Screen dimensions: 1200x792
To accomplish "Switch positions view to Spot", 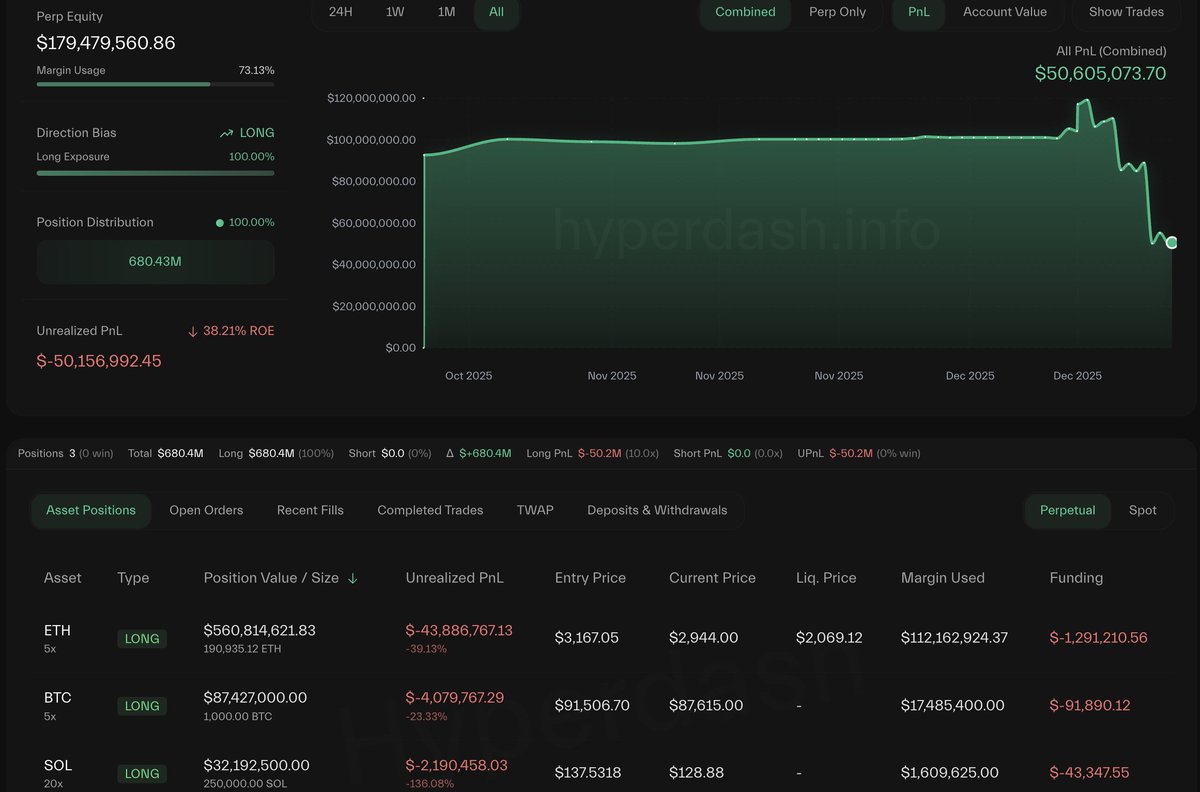I will tap(1142, 510).
